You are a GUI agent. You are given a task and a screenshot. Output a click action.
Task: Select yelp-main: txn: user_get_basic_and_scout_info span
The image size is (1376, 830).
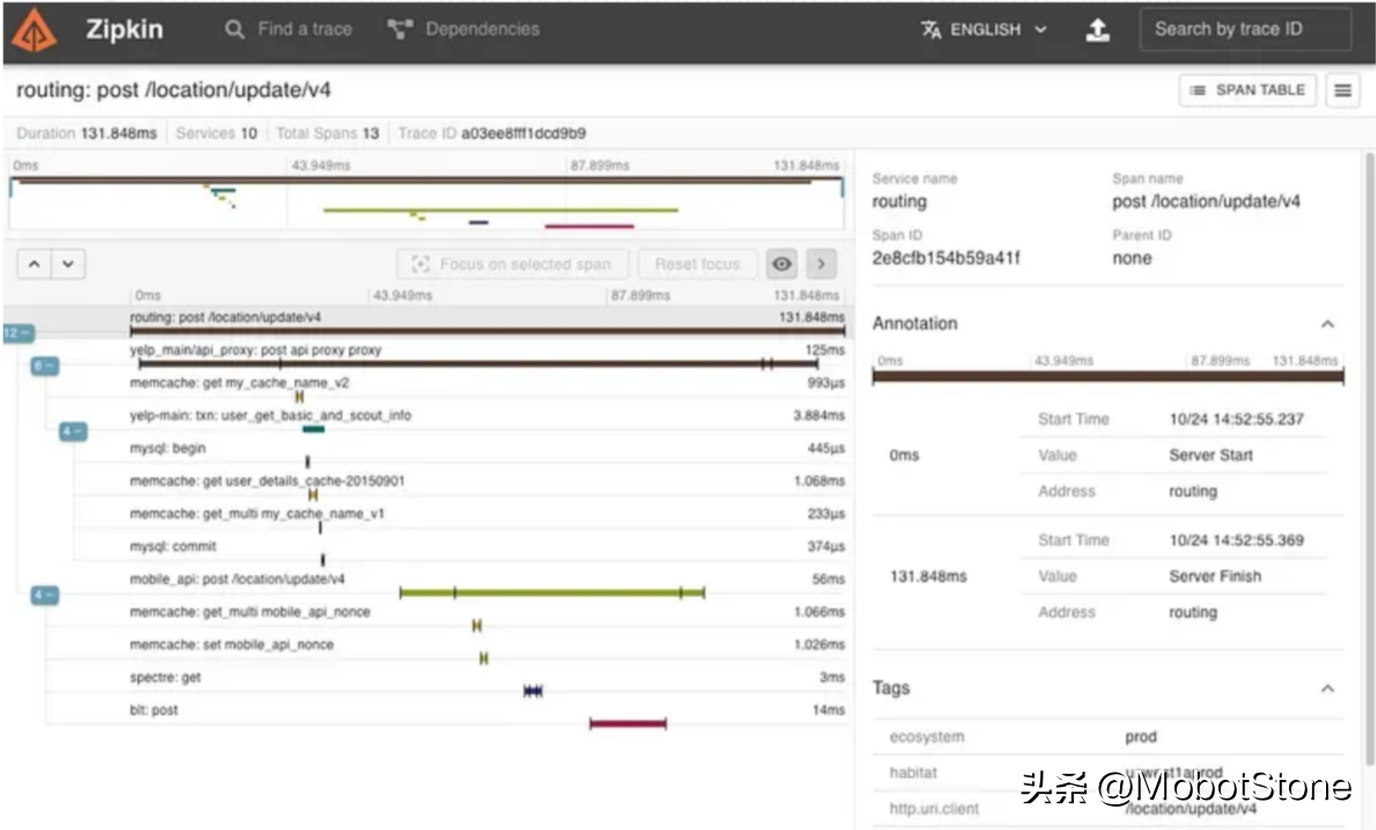(487, 421)
